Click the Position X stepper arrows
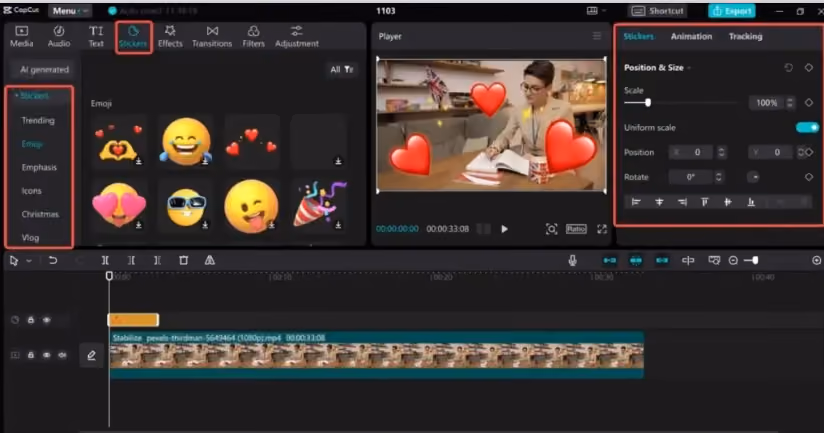 tap(722, 152)
